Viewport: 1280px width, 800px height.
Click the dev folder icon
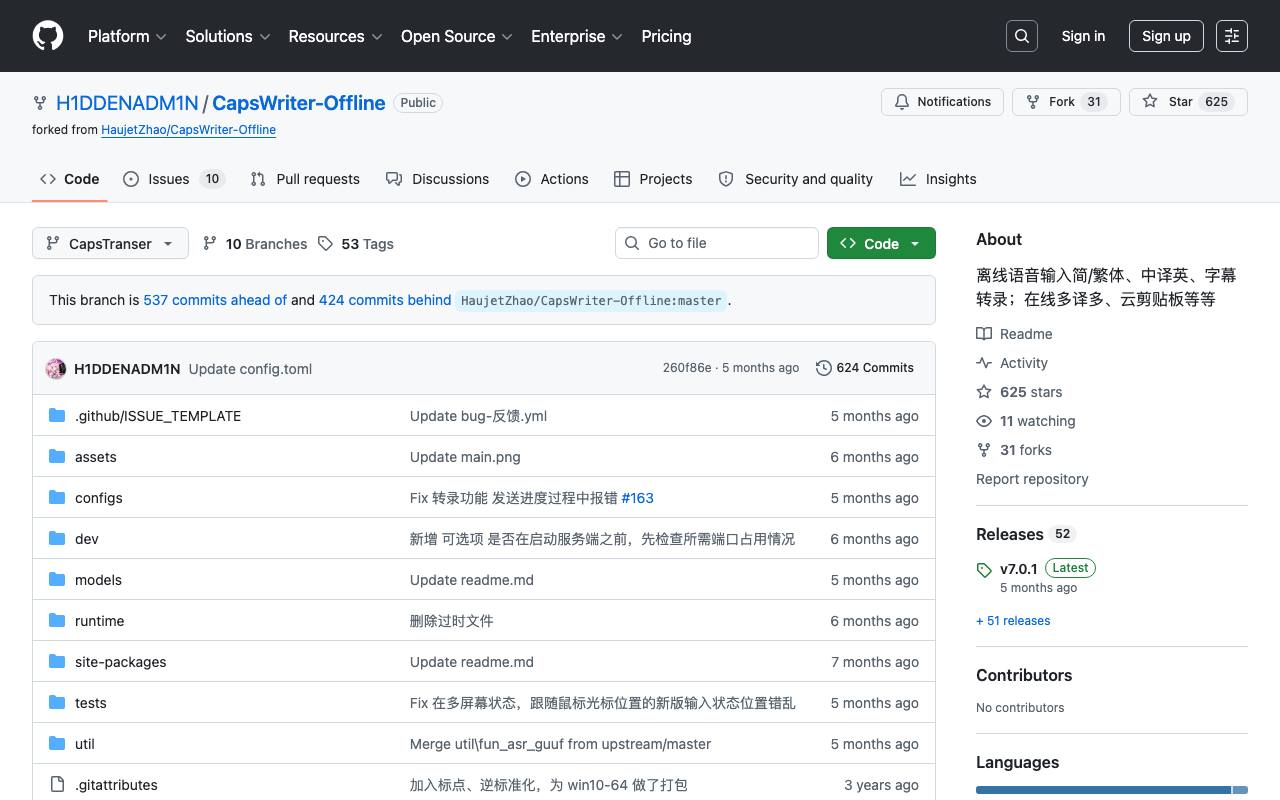[57, 539]
